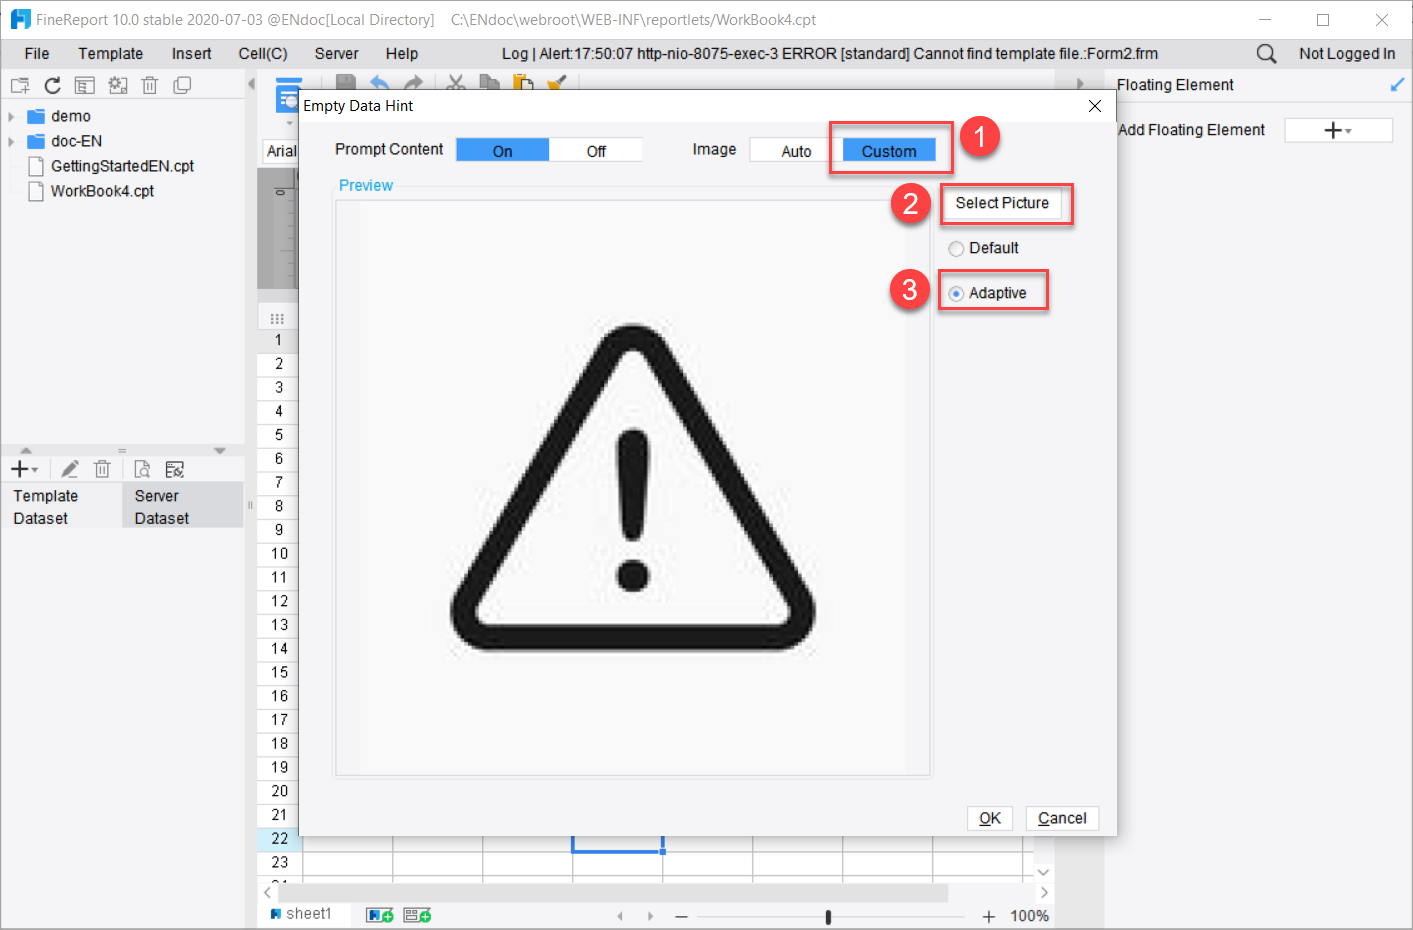
Task: Add a new report sheet icon
Action: (x=380, y=915)
